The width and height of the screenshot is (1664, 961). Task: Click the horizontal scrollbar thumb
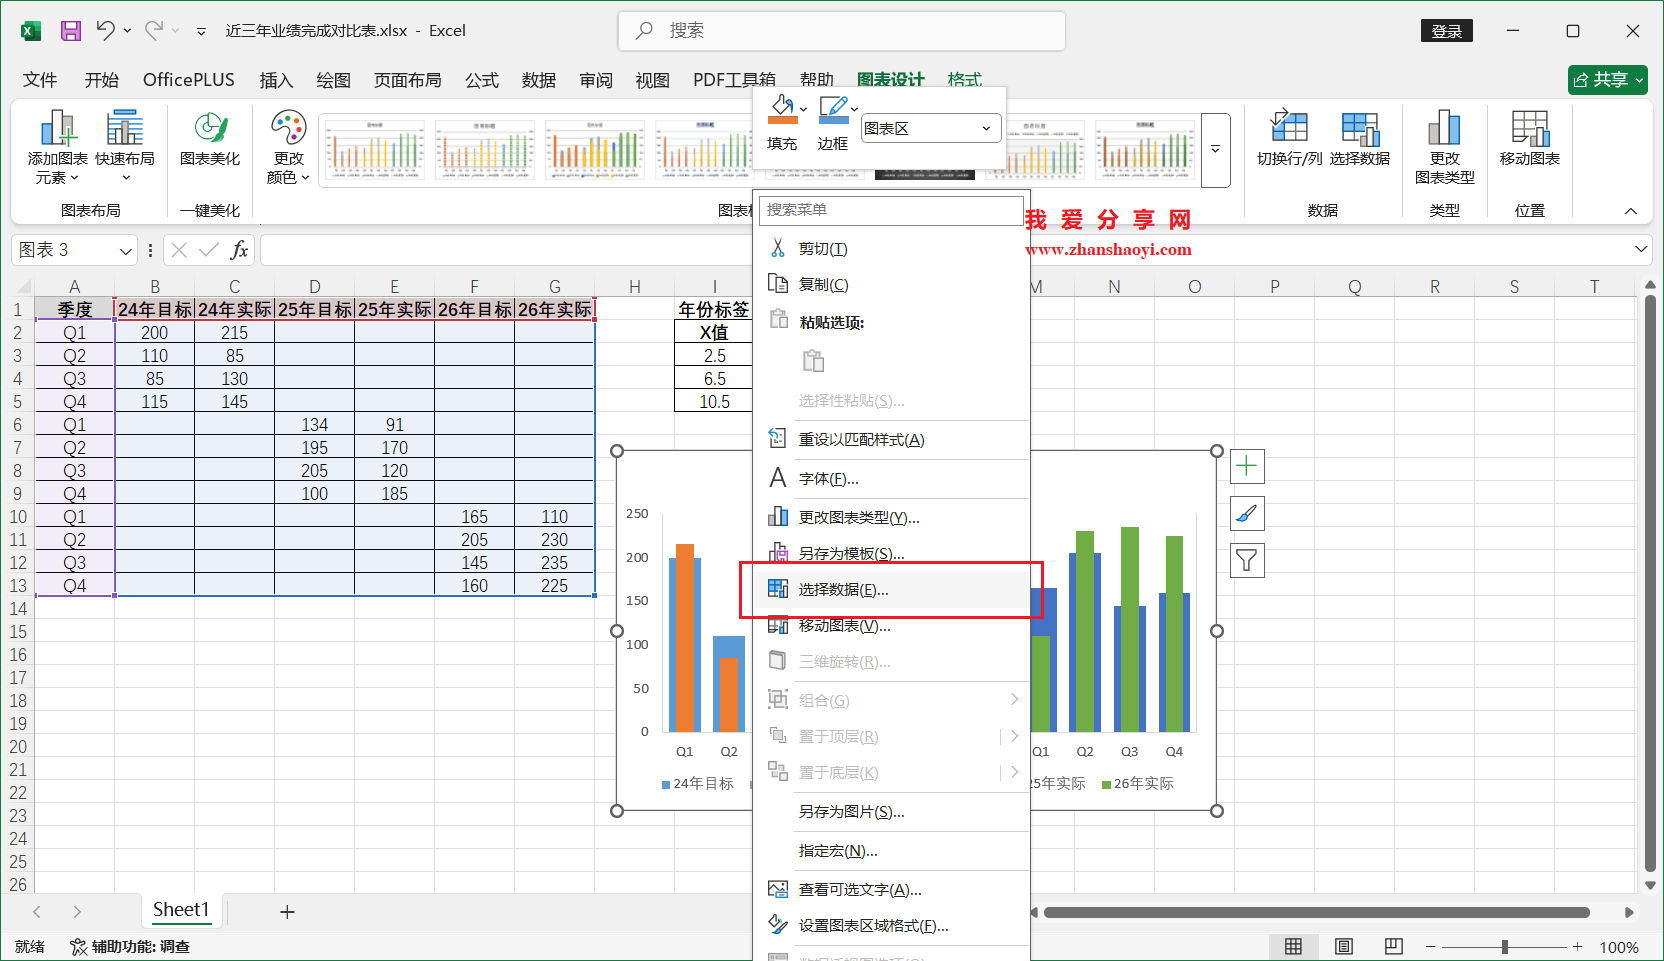click(x=1316, y=912)
